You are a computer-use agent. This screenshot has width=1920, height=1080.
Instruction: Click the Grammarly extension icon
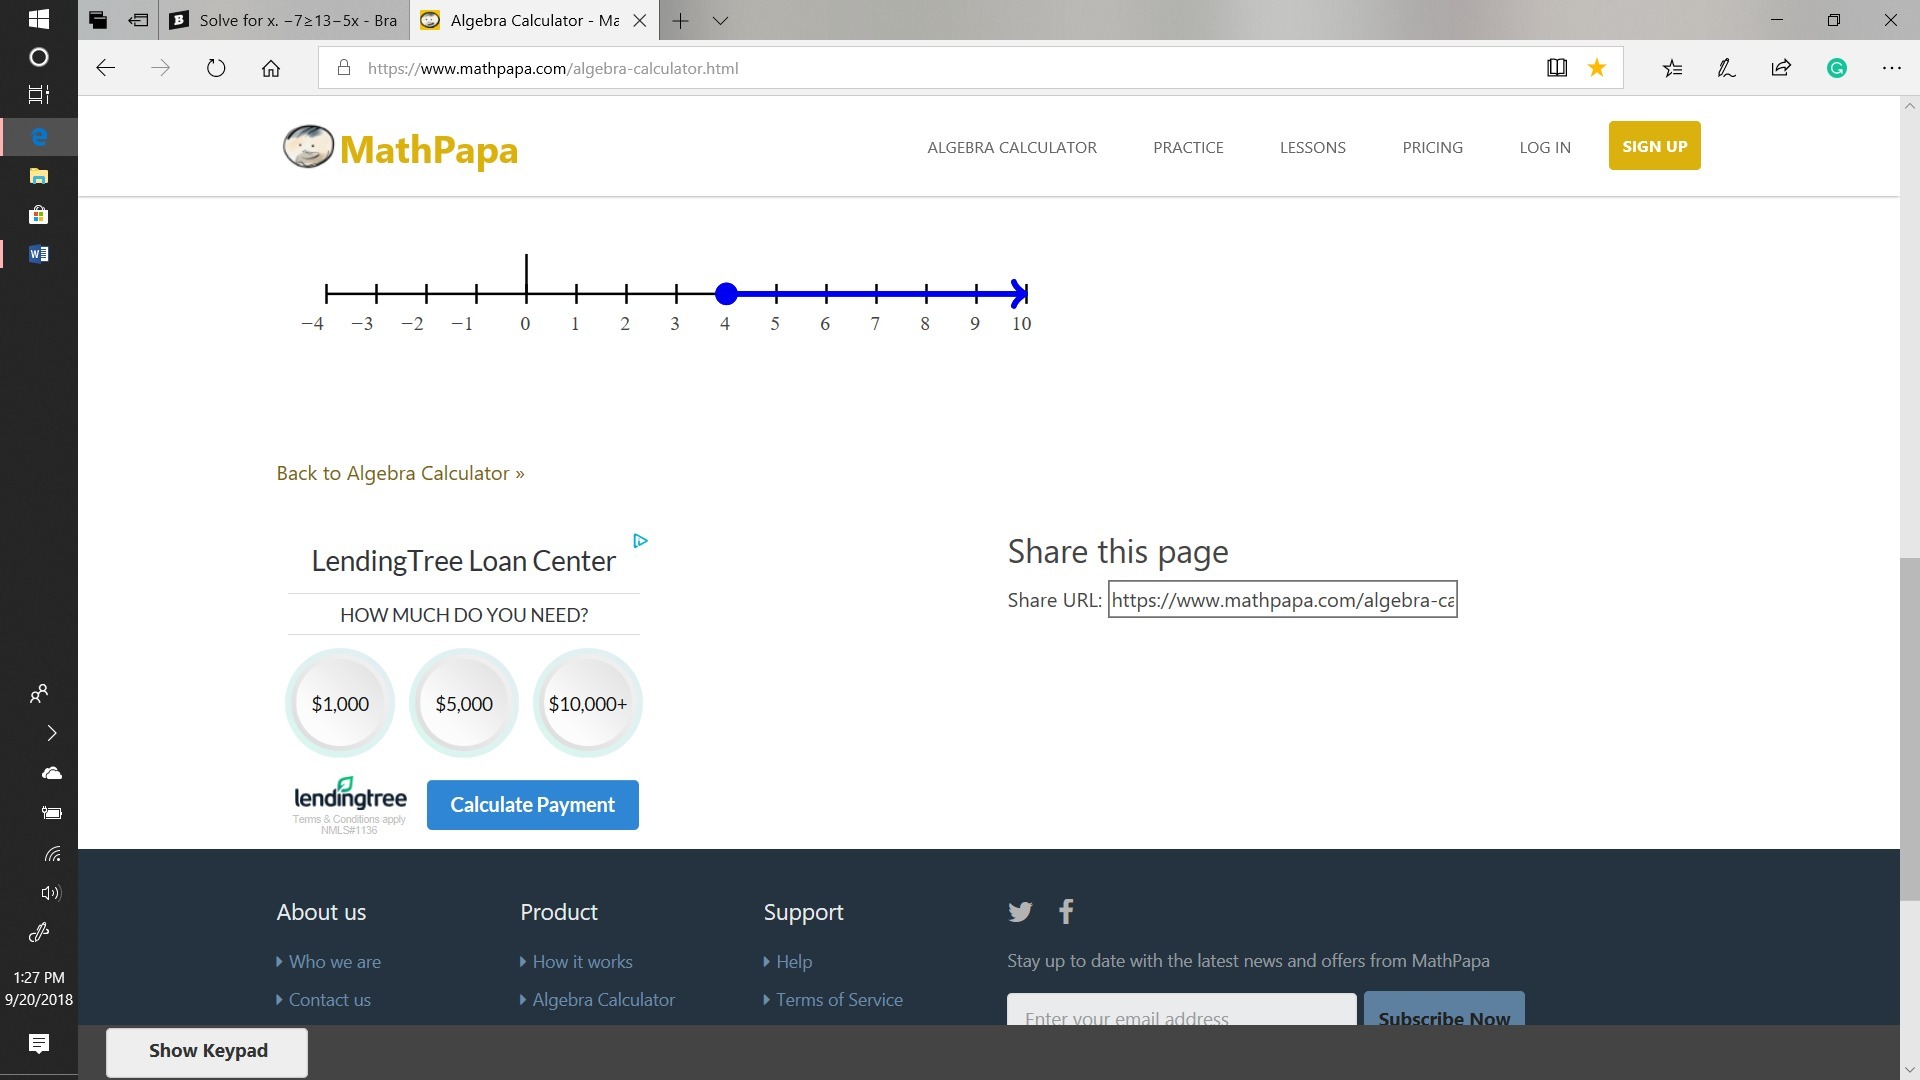click(1836, 68)
